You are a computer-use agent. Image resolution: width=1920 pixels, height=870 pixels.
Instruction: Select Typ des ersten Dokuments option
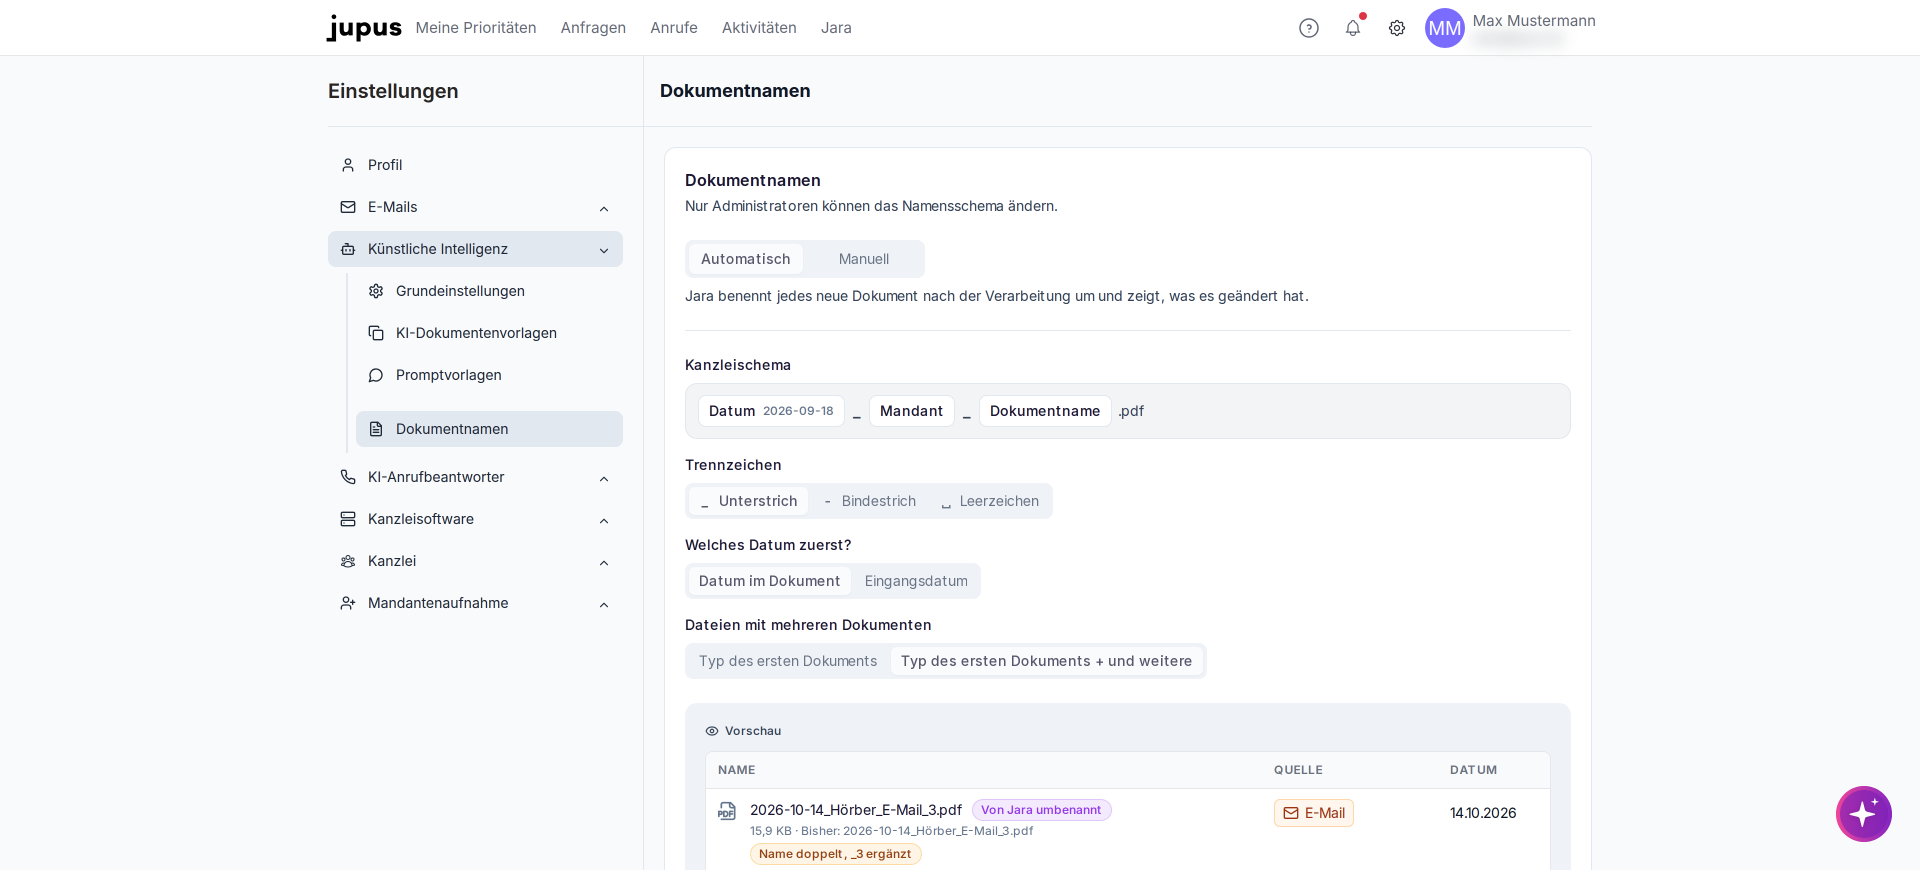pyautogui.click(x=788, y=661)
